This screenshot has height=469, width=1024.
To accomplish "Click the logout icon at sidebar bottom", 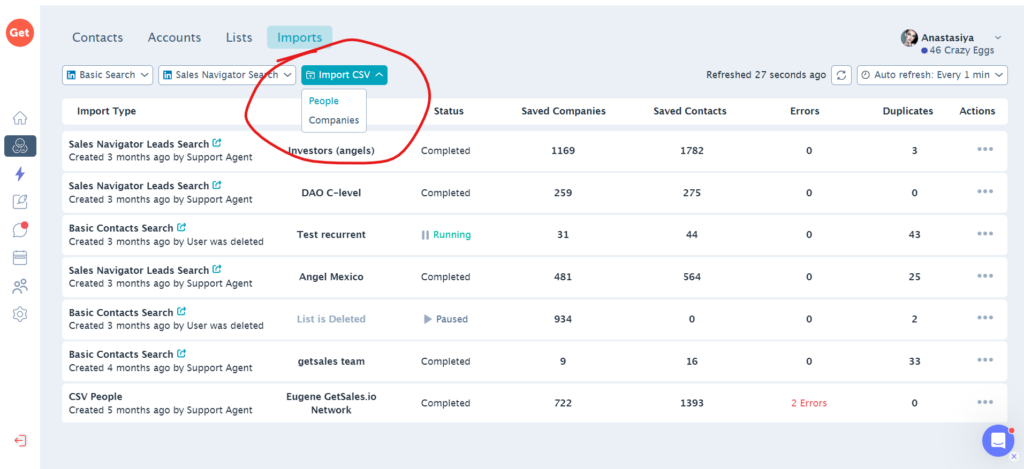I will 20,441.
